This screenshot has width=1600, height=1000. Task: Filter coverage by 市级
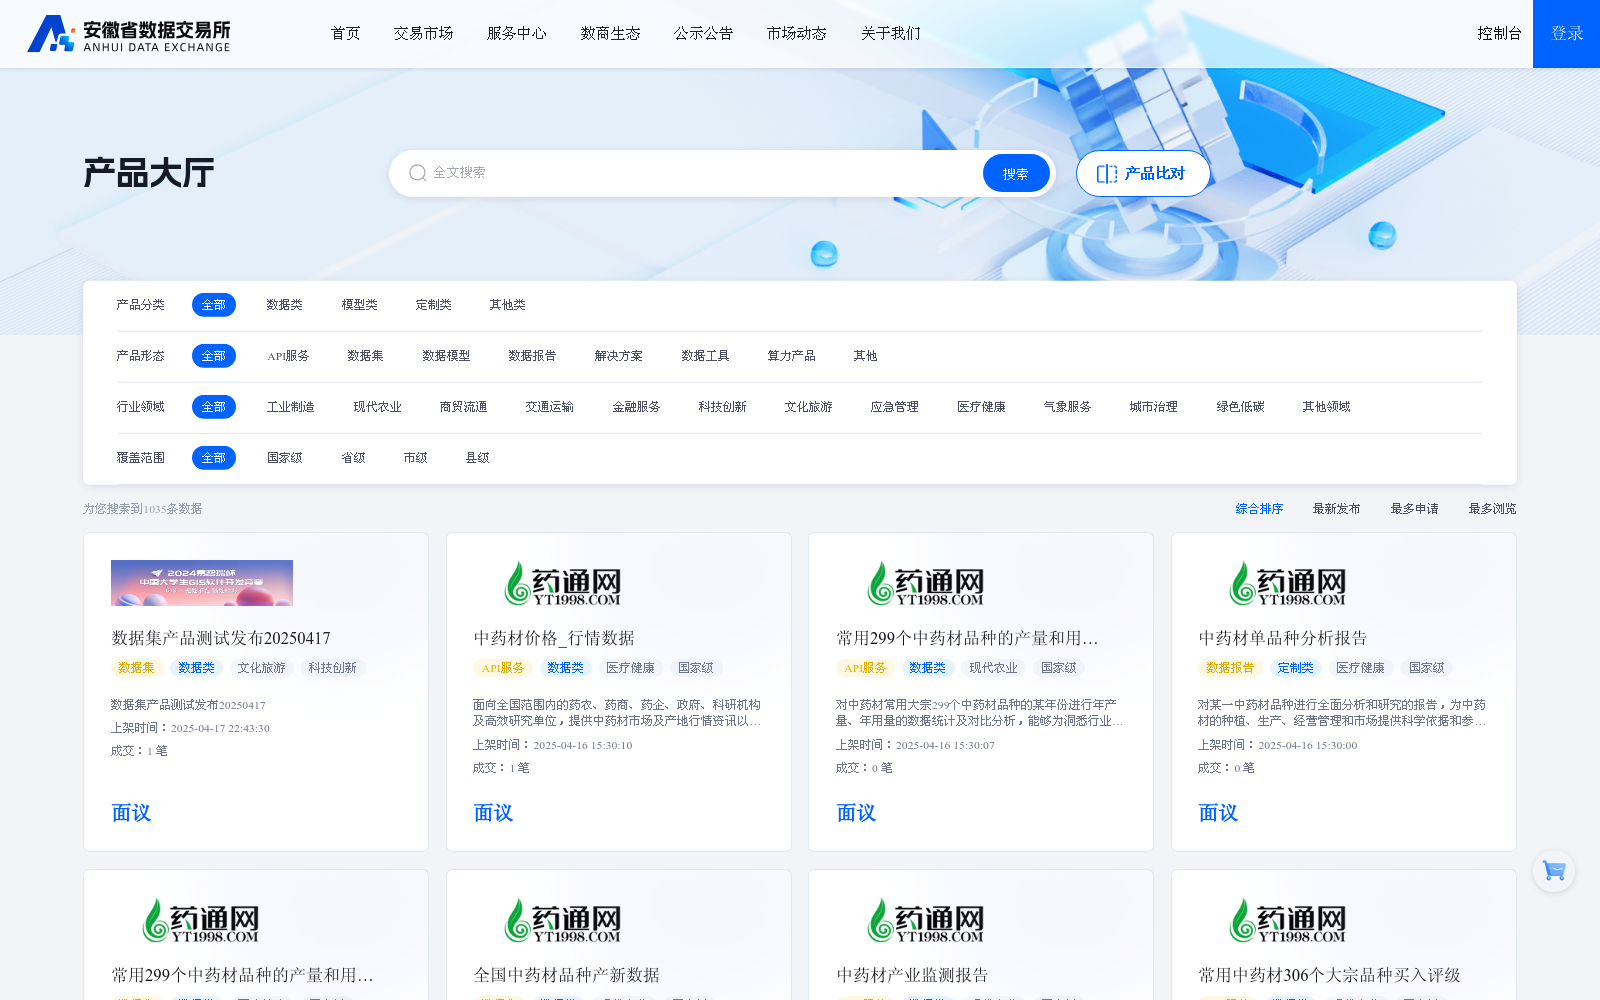pos(415,458)
